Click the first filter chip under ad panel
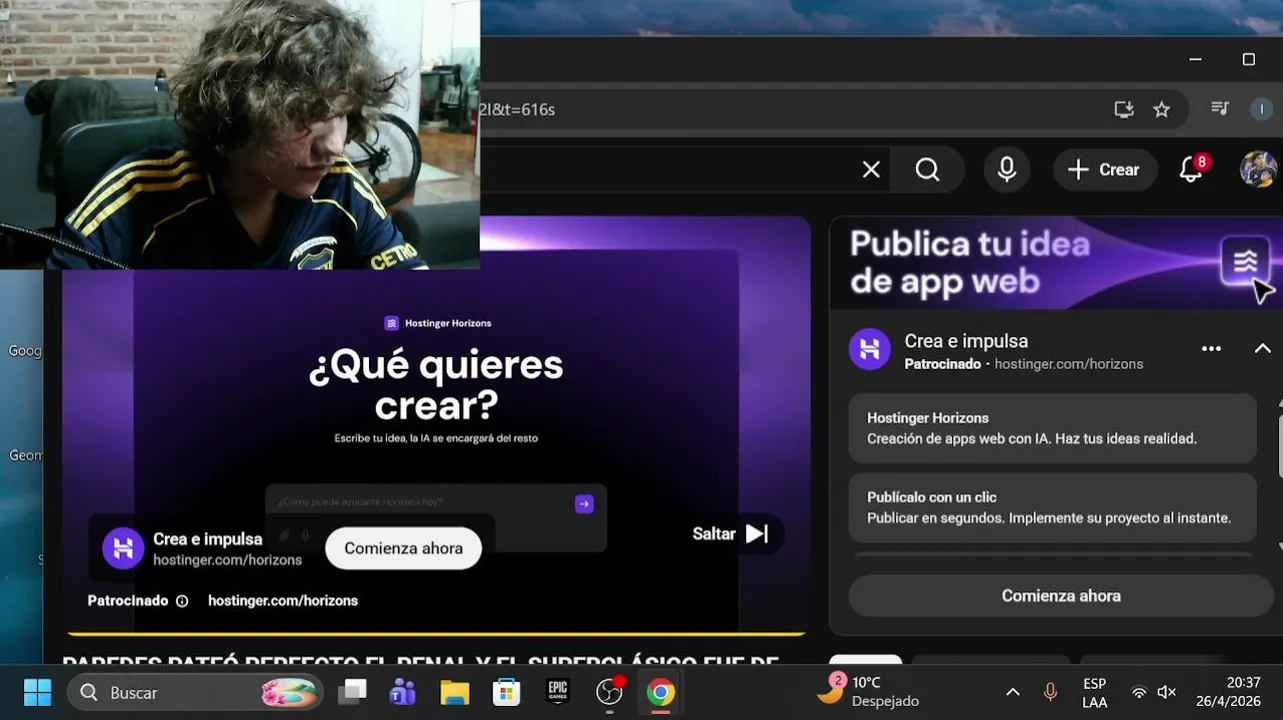The image size is (1283, 720). [x=866, y=660]
